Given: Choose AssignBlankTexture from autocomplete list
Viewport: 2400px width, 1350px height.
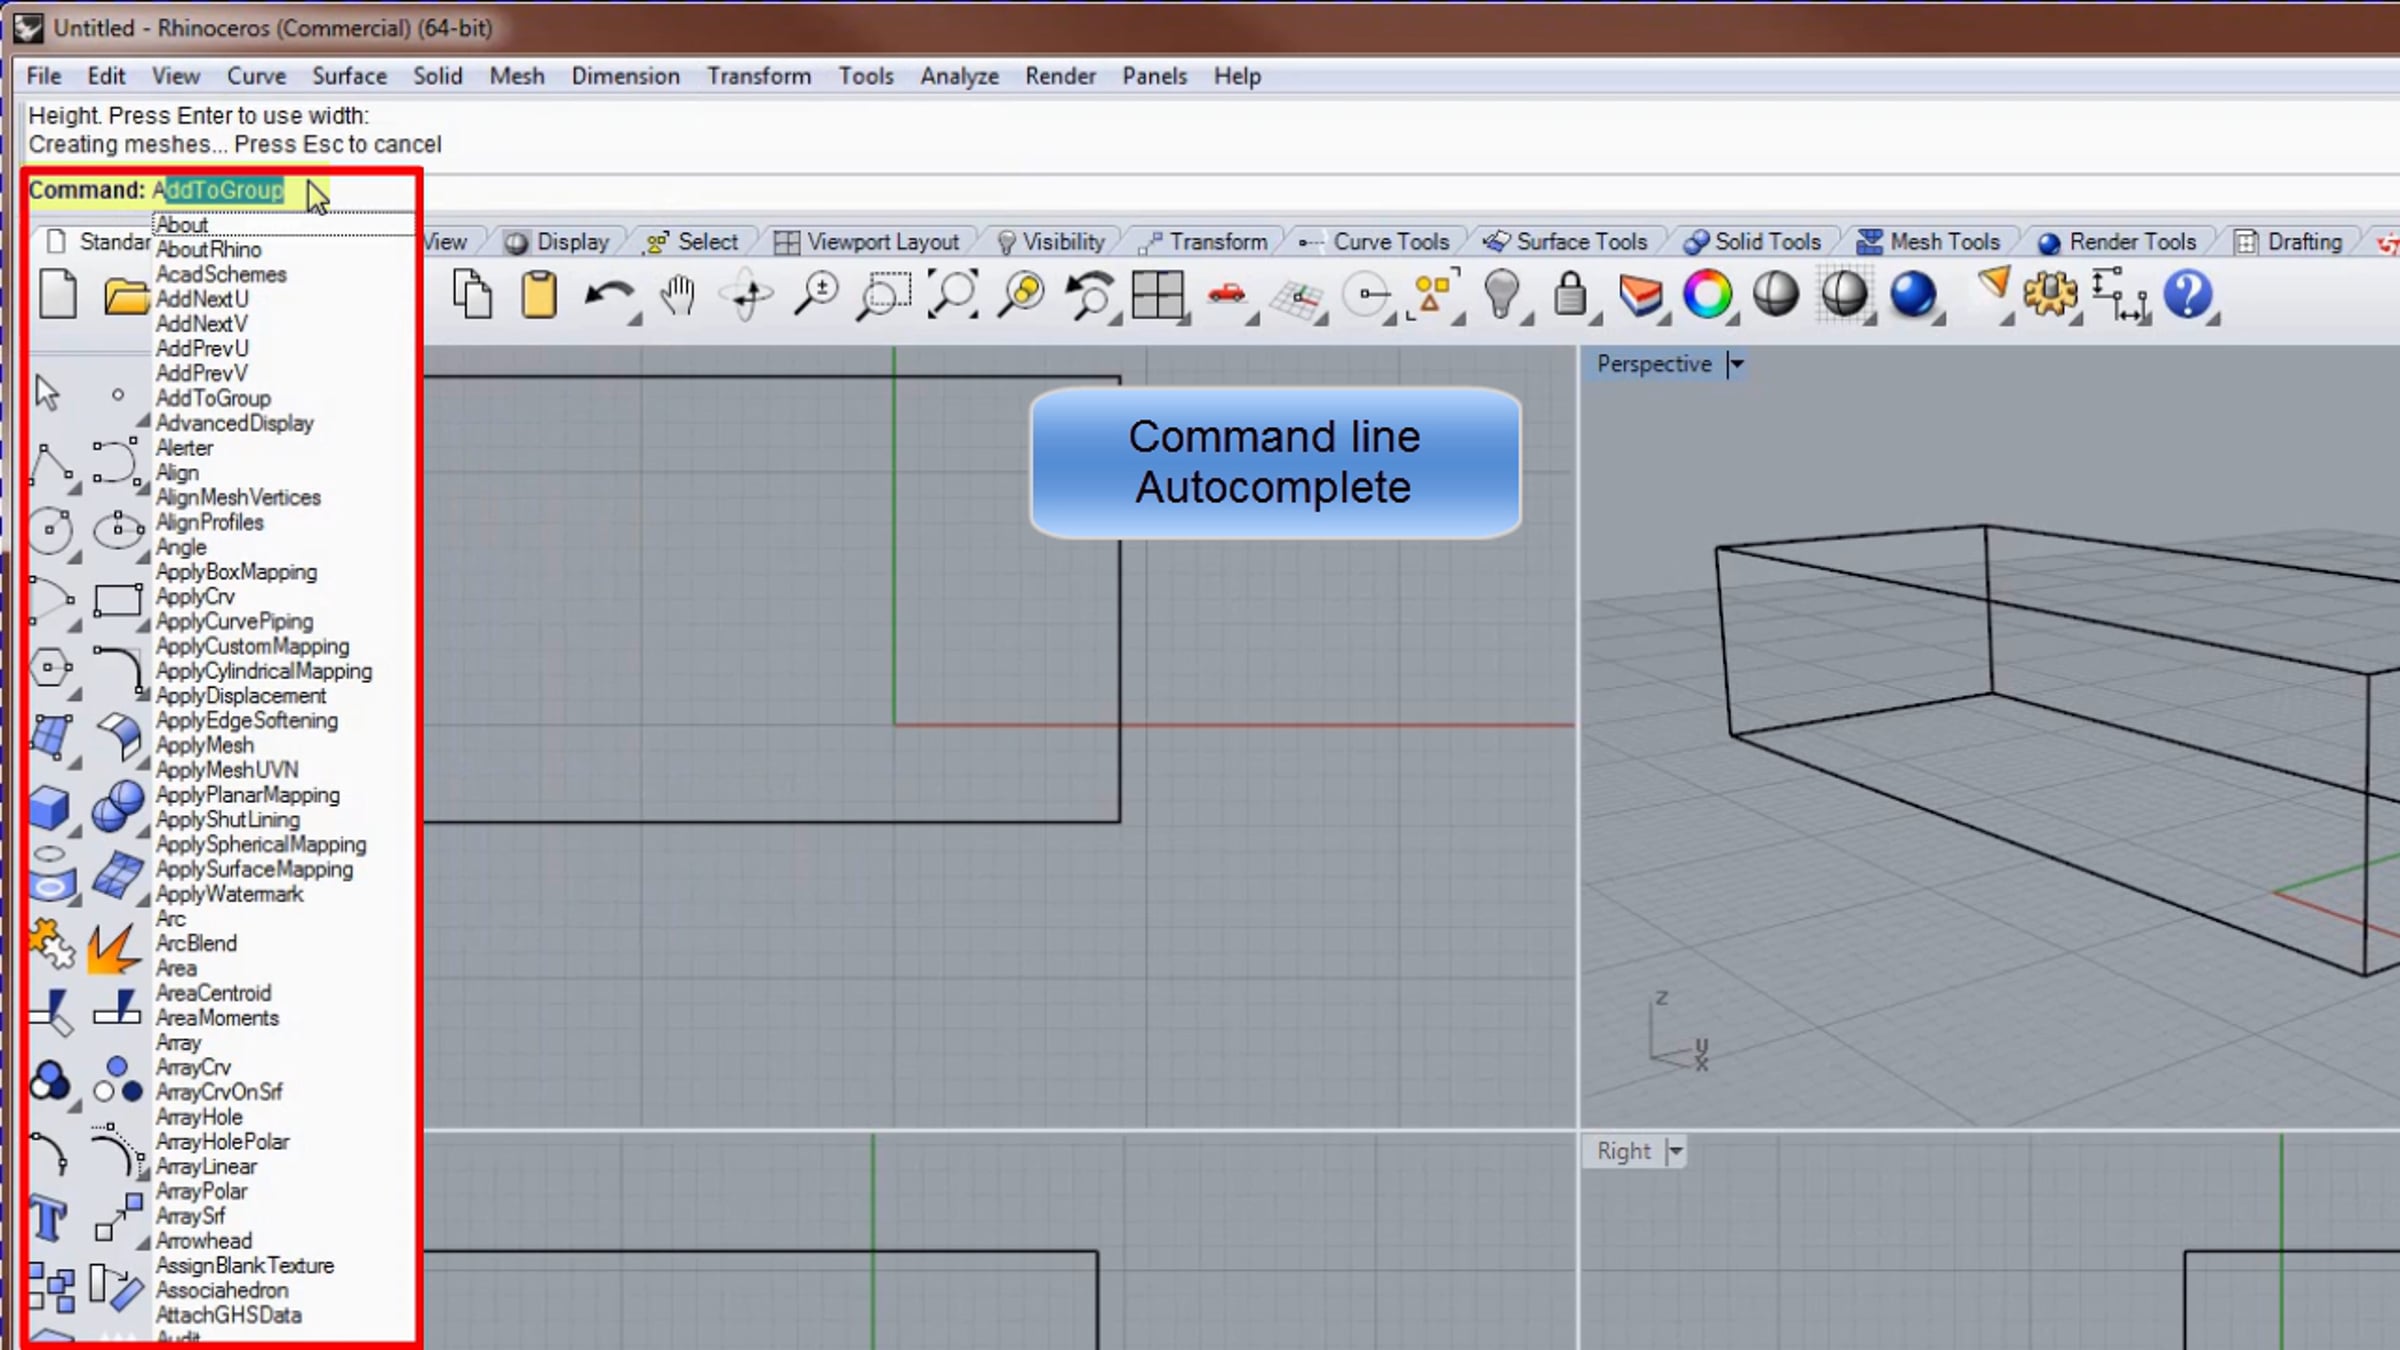Looking at the screenshot, I should coord(244,1266).
